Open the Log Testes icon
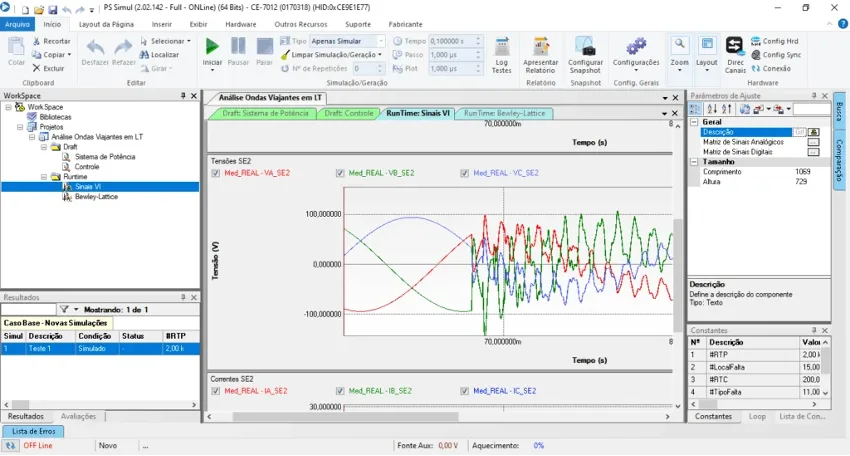 pos(501,55)
